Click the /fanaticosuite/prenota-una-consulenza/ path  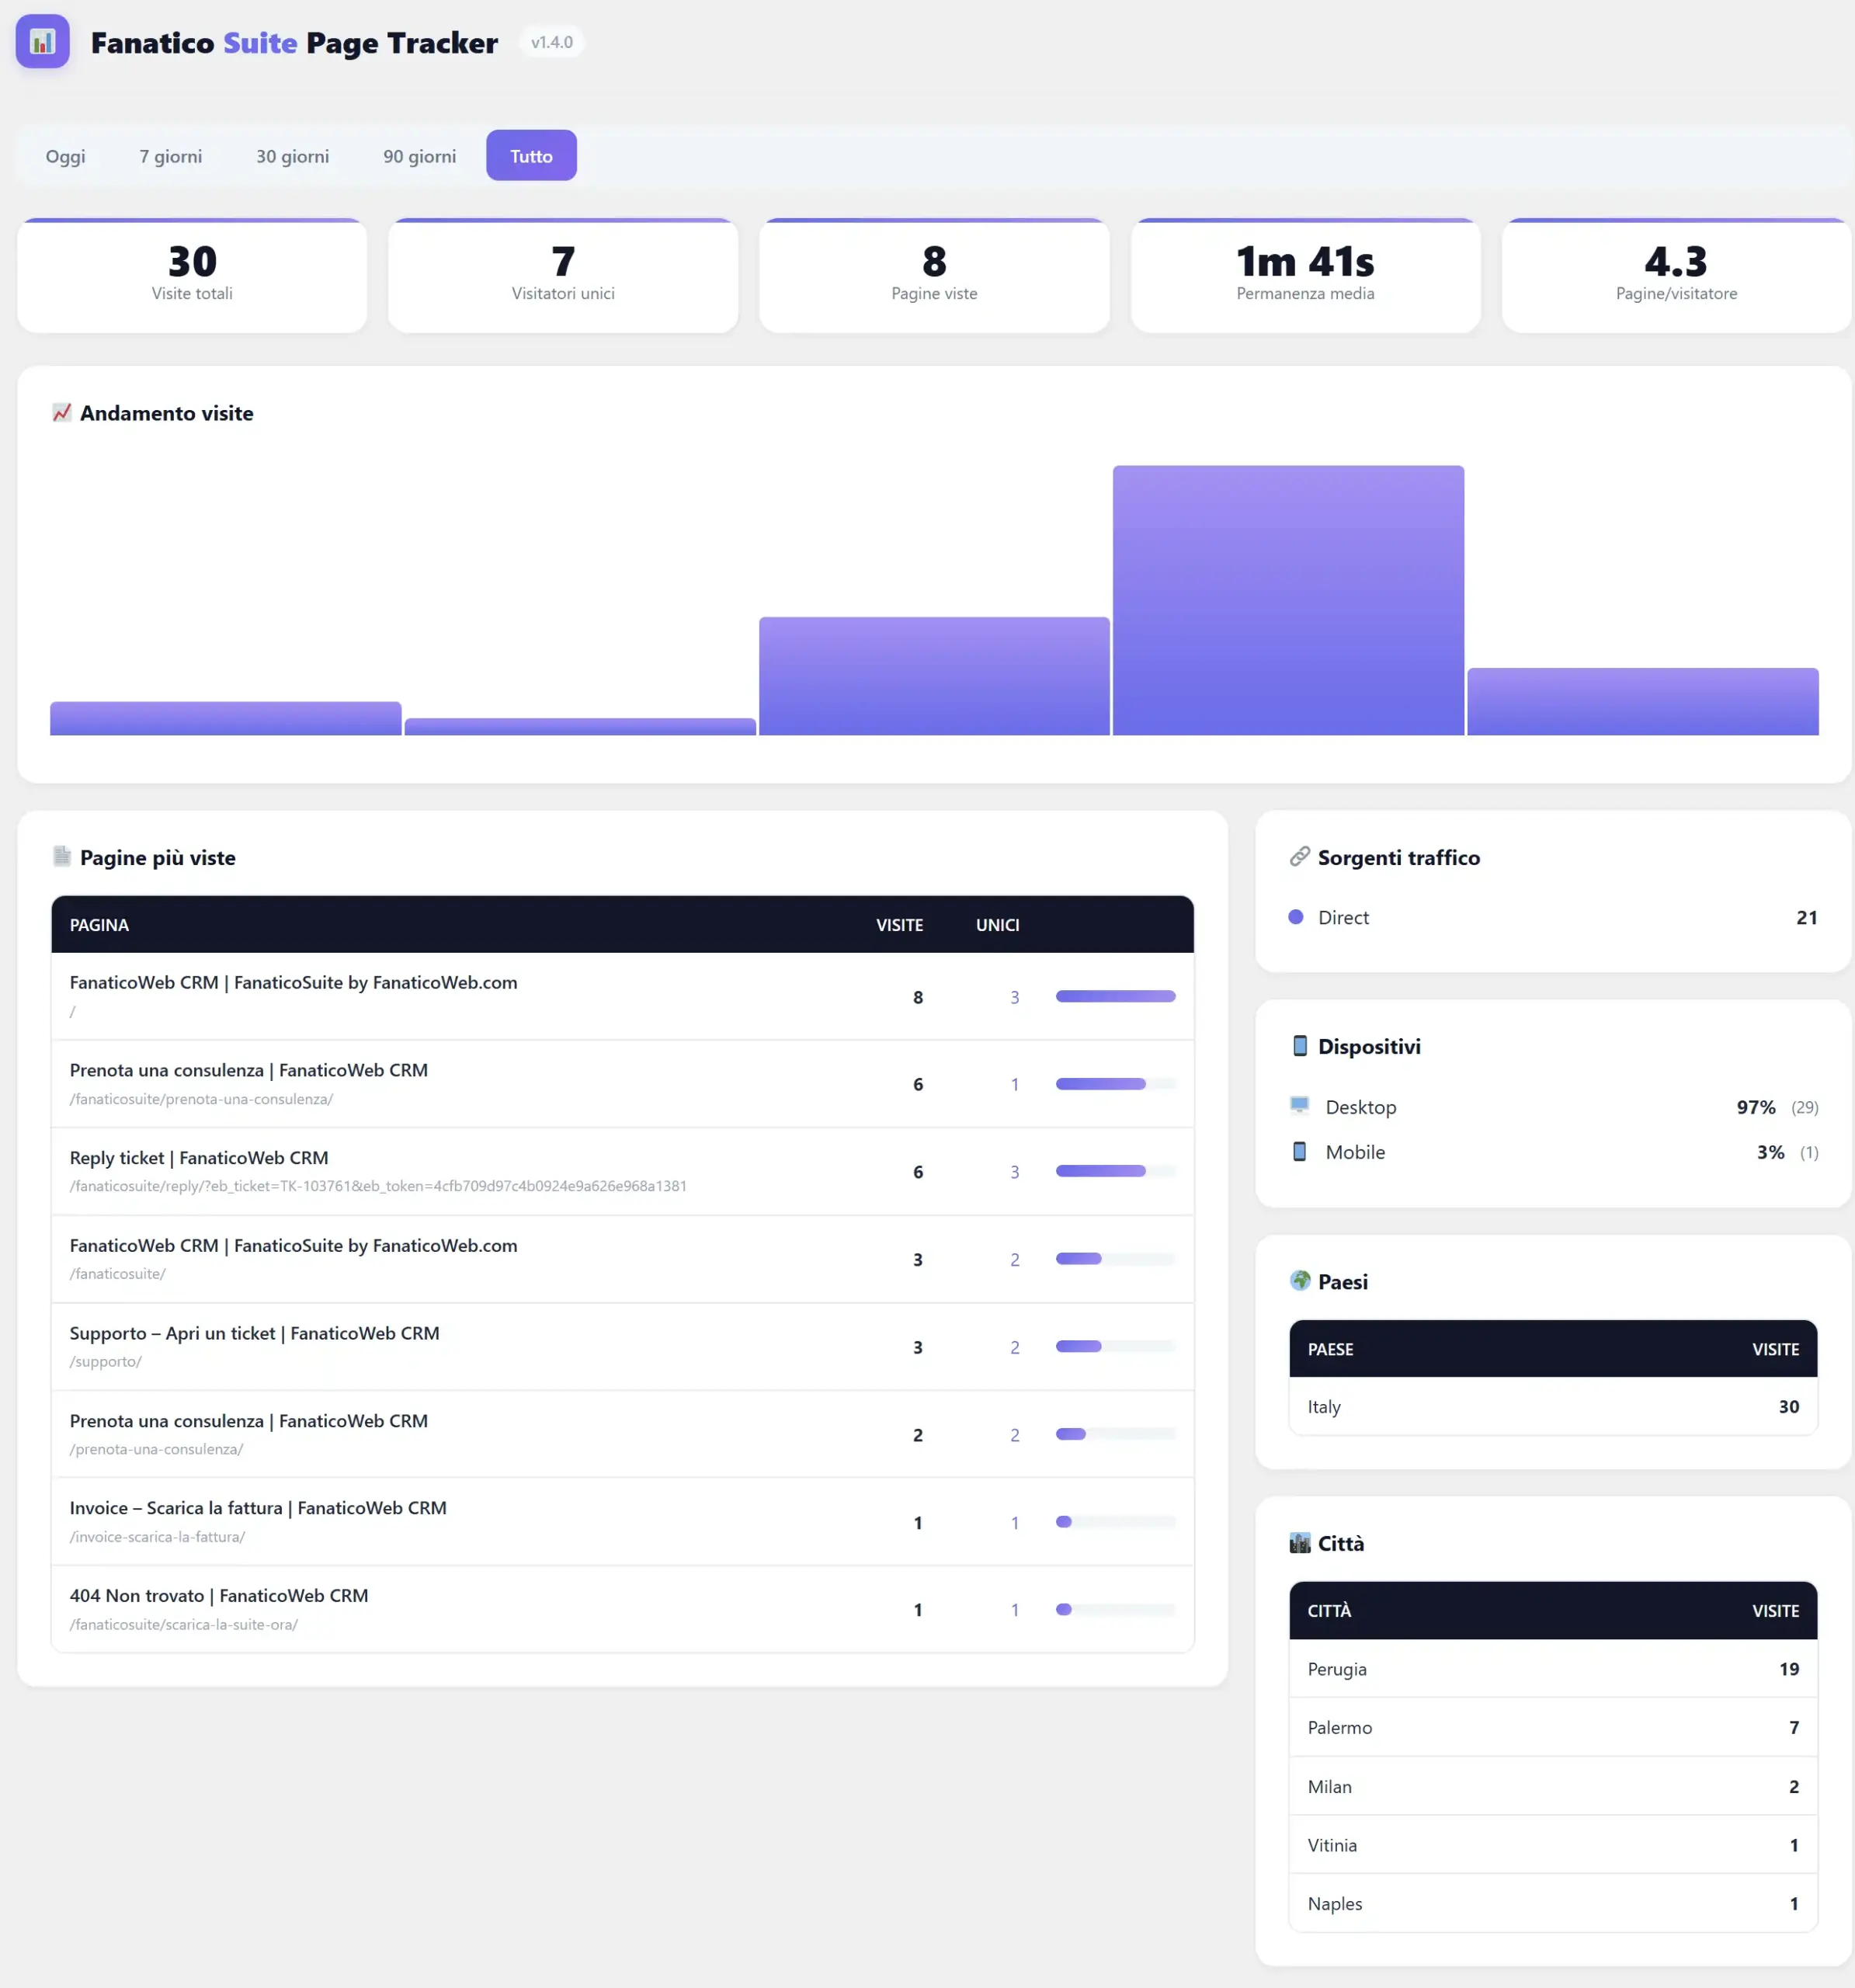(x=201, y=1099)
